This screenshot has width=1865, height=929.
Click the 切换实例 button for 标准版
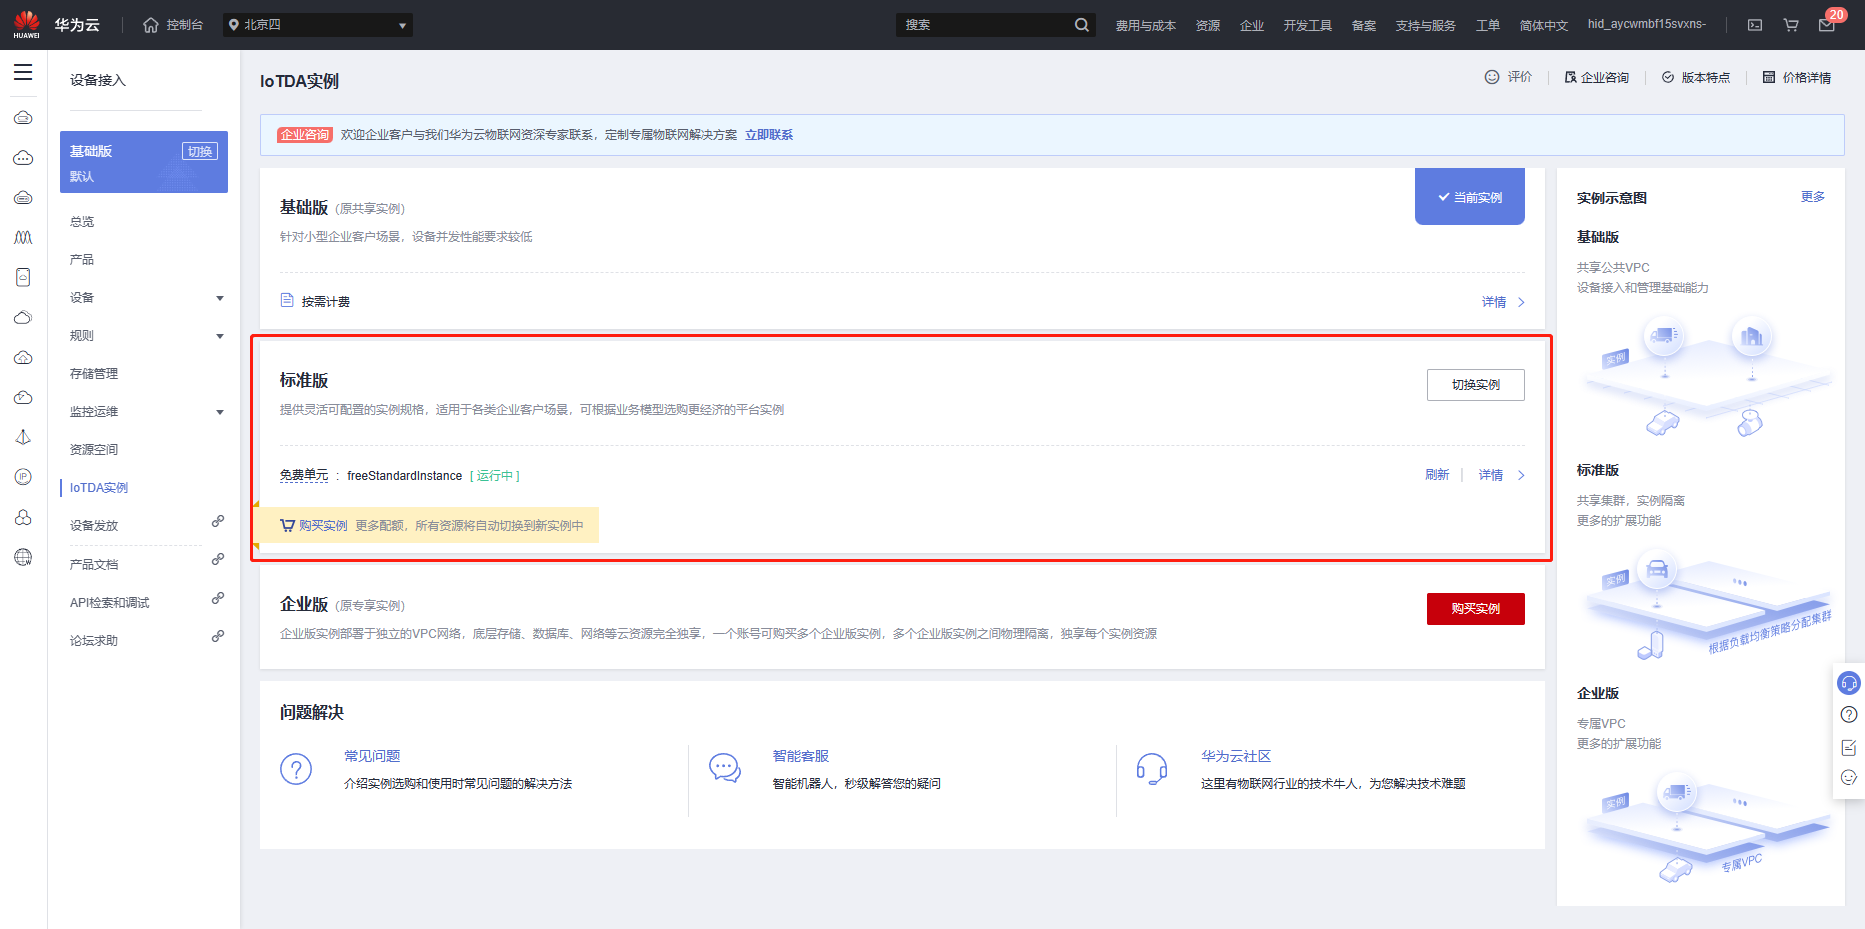point(1476,385)
